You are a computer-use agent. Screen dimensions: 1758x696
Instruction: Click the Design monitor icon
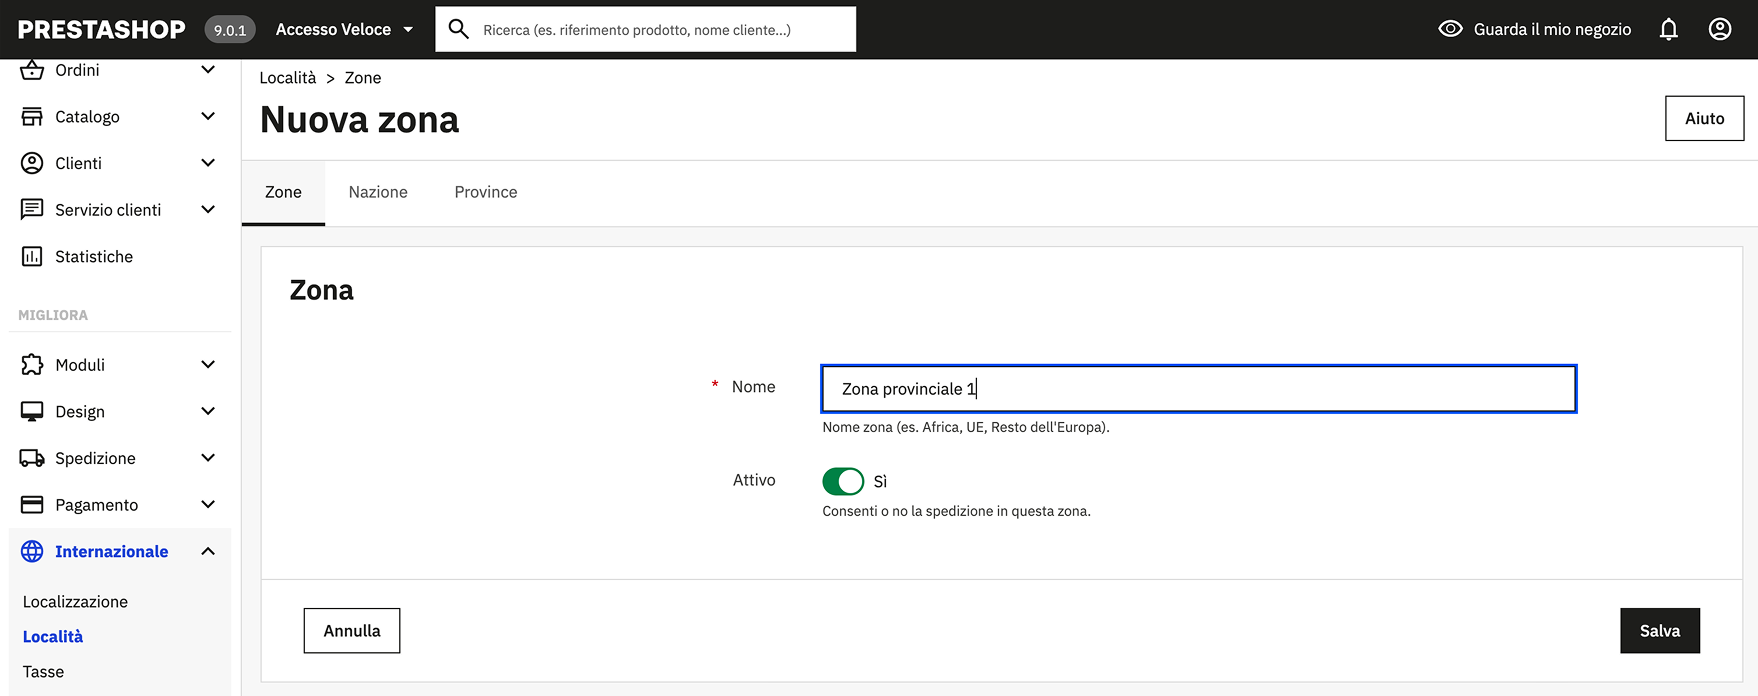click(32, 412)
